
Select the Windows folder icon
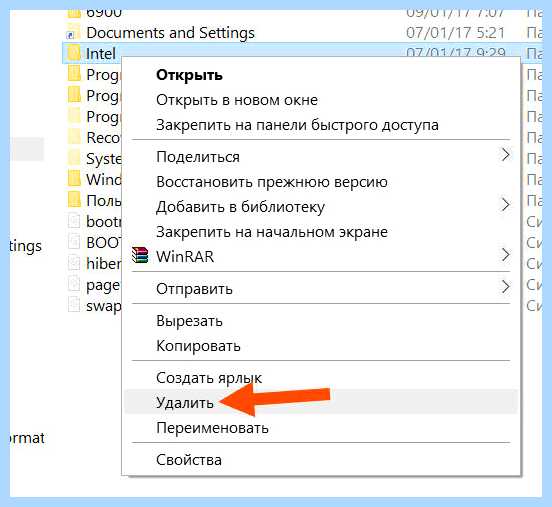(x=74, y=179)
